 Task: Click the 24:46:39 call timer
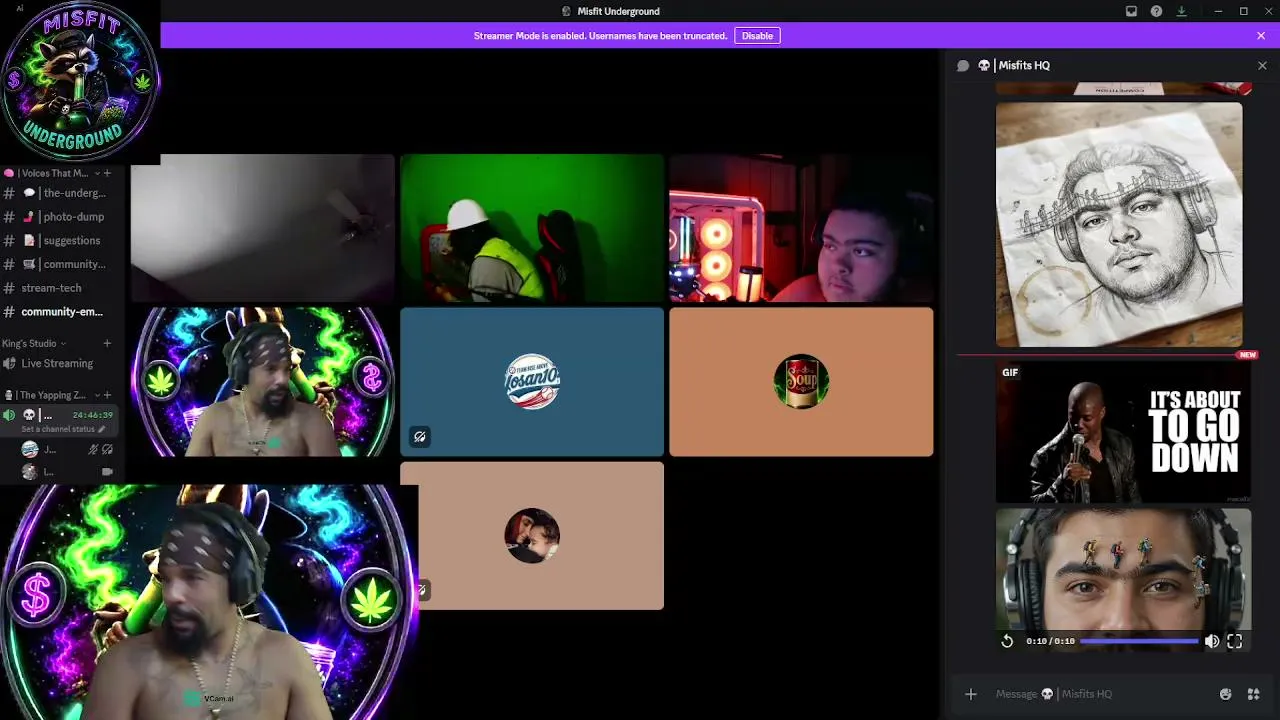click(x=93, y=415)
